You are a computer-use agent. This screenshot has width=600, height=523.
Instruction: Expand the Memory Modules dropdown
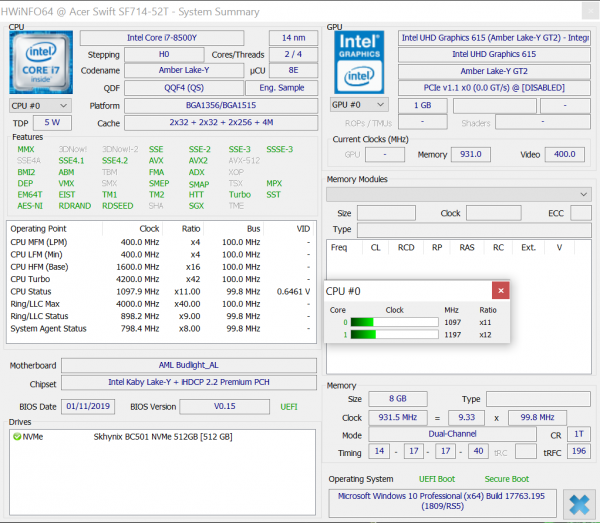(x=459, y=194)
